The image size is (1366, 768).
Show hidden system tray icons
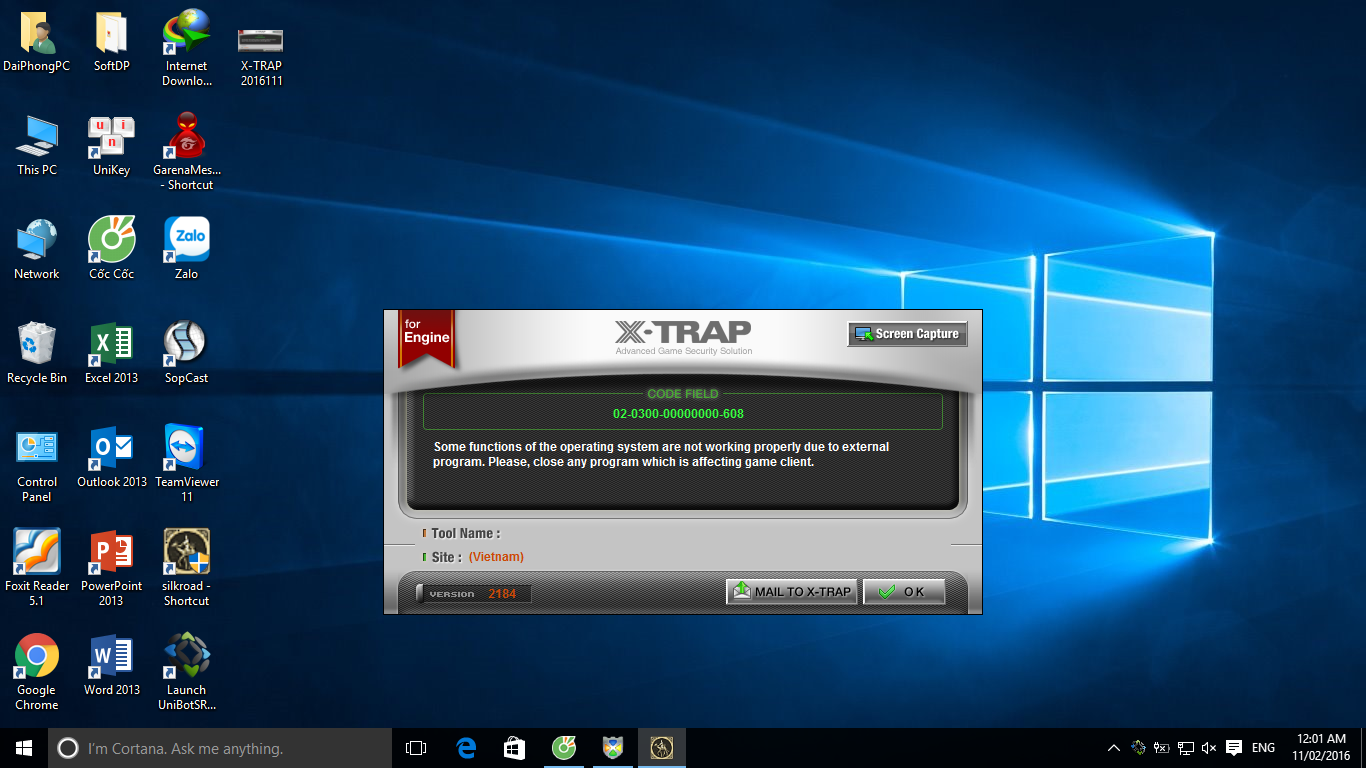(1114, 748)
